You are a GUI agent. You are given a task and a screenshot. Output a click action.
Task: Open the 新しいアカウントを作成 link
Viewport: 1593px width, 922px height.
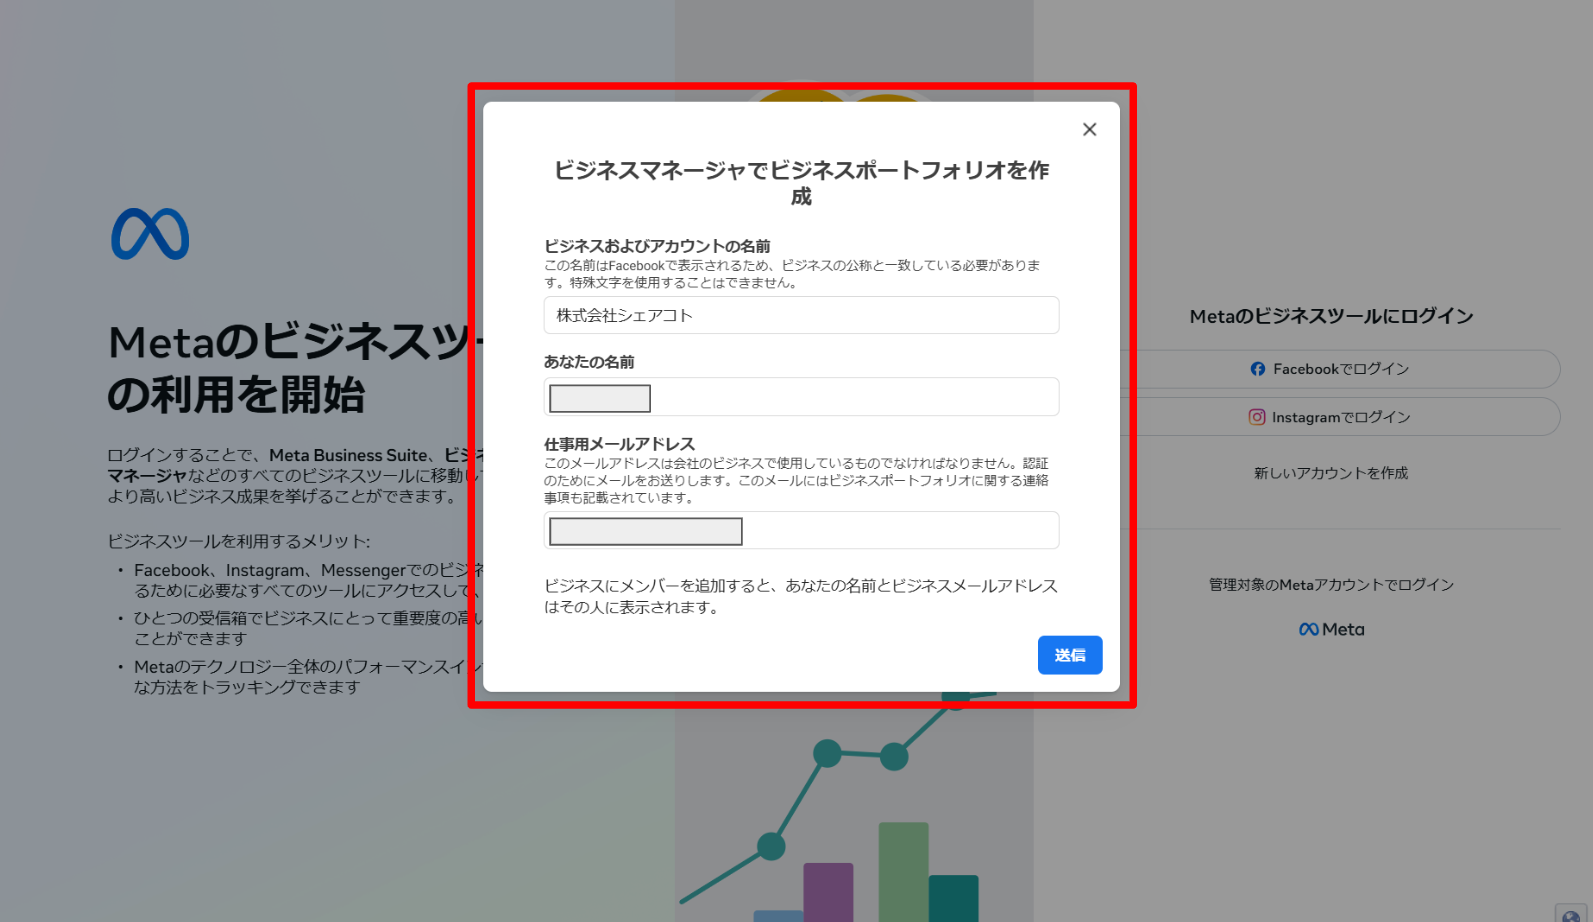(1331, 473)
